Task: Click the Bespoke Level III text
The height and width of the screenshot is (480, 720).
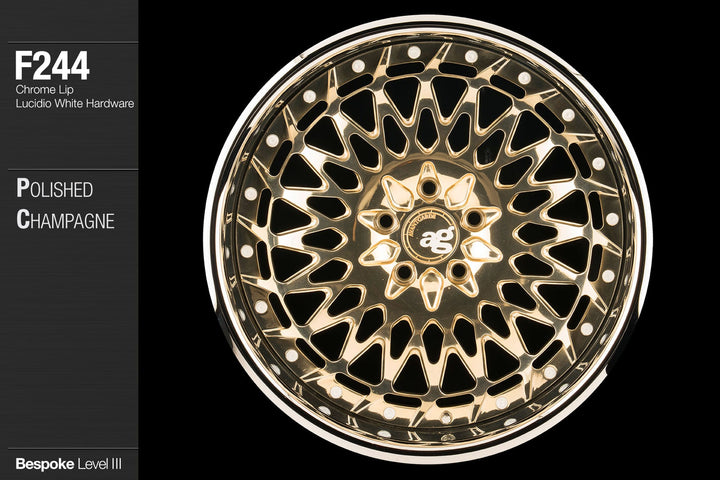Action: [69, 465]
